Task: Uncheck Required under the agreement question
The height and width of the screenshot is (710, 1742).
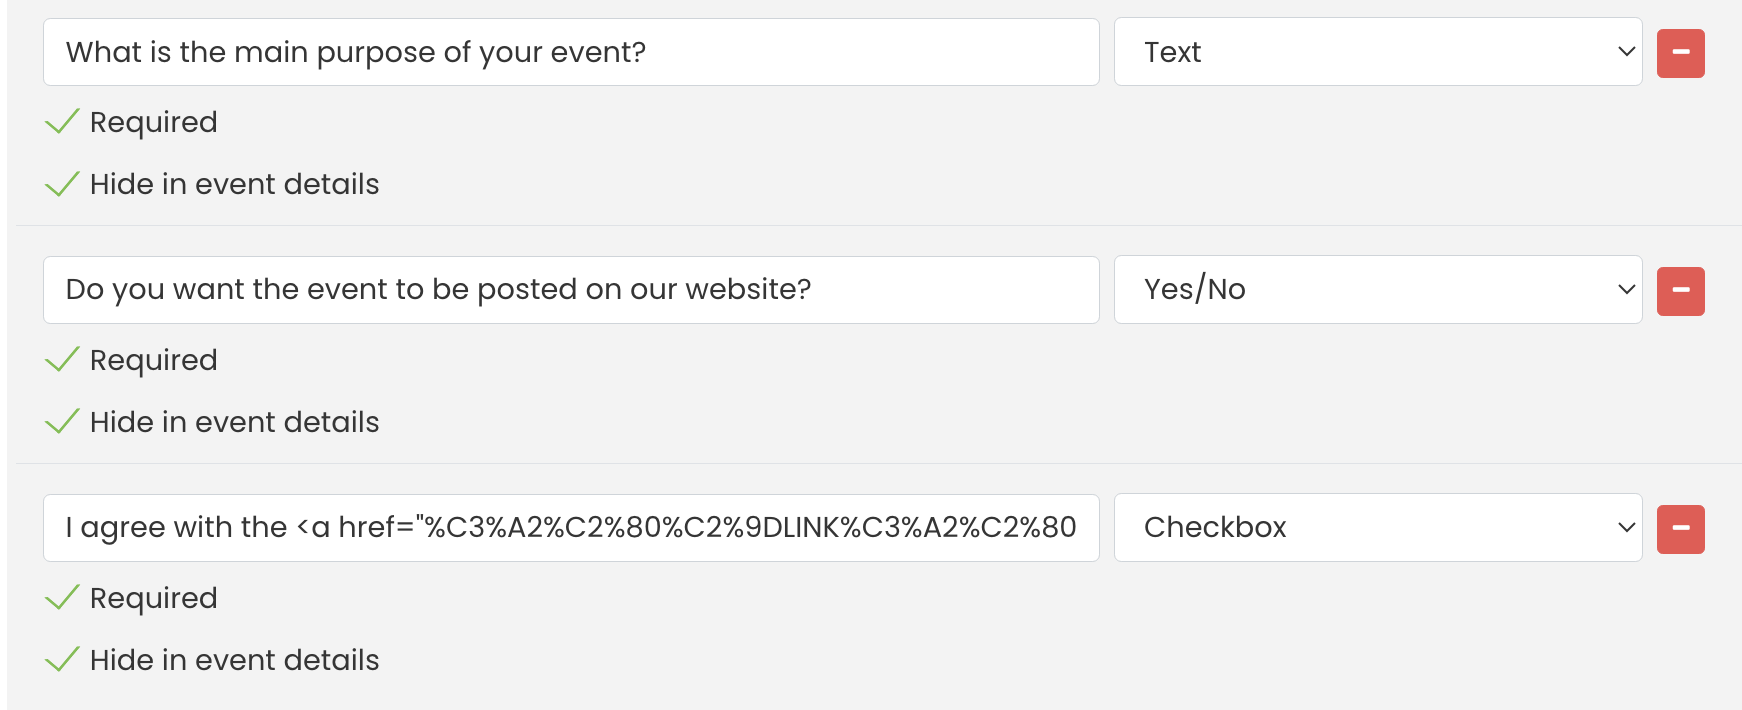Action: click(131, 598)
